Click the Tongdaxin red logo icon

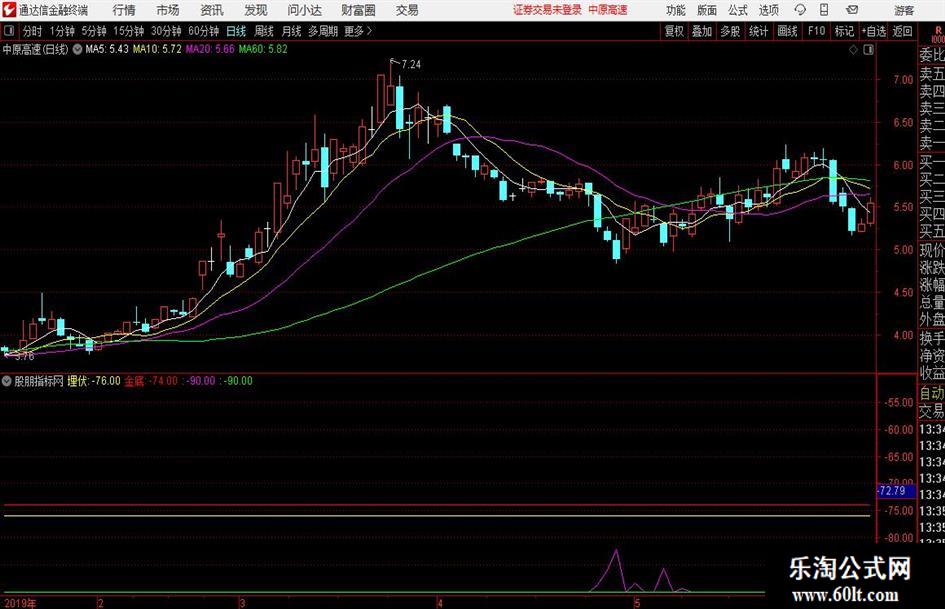point(9,10)
